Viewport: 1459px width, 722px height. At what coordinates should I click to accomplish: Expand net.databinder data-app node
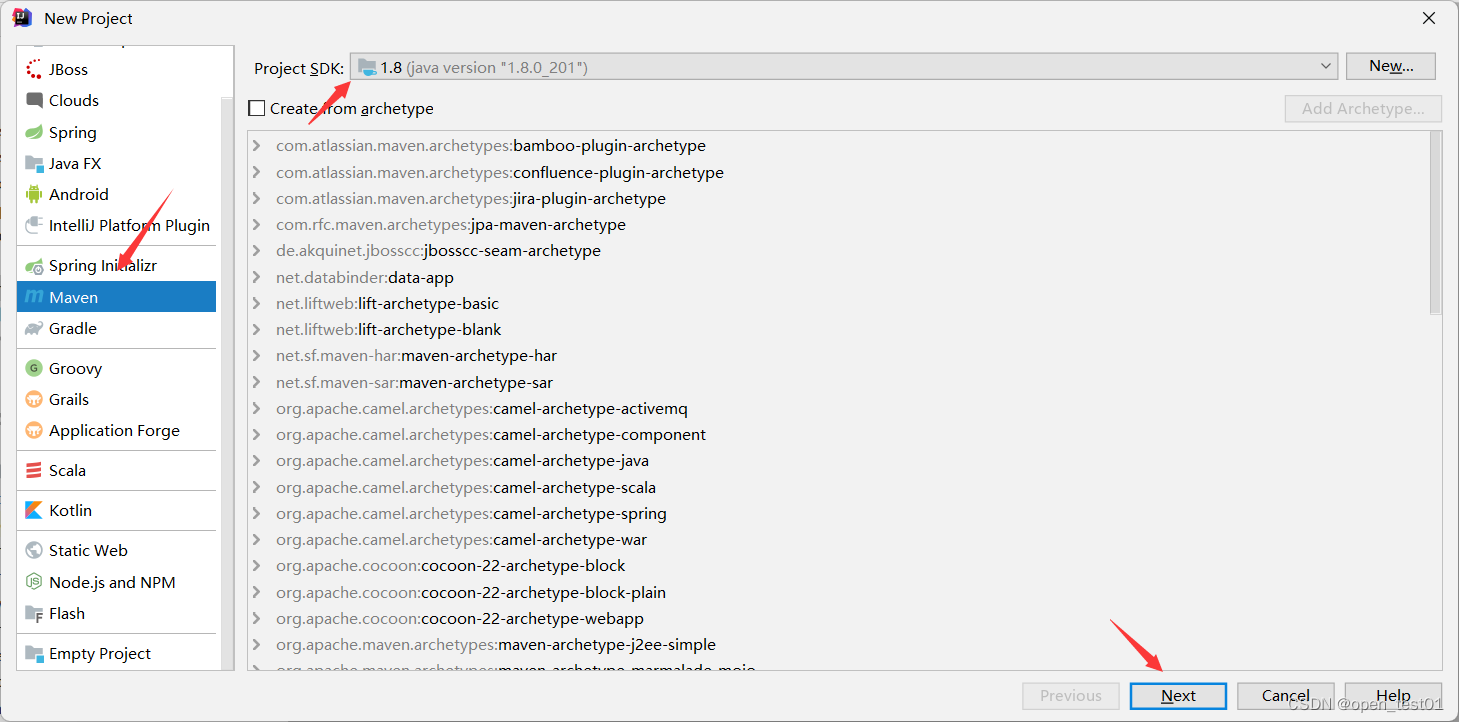[257, 277]
